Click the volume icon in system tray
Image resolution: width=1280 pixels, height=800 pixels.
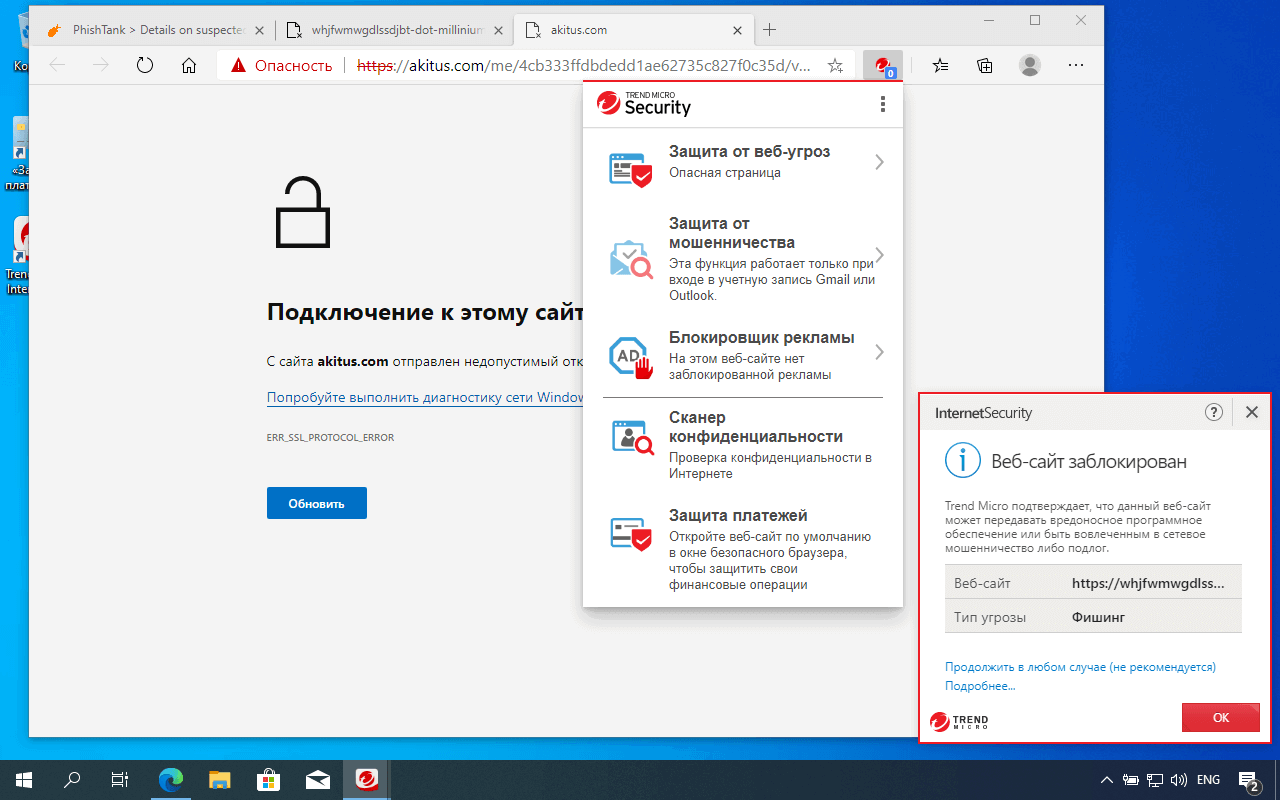click(1178, 780)
